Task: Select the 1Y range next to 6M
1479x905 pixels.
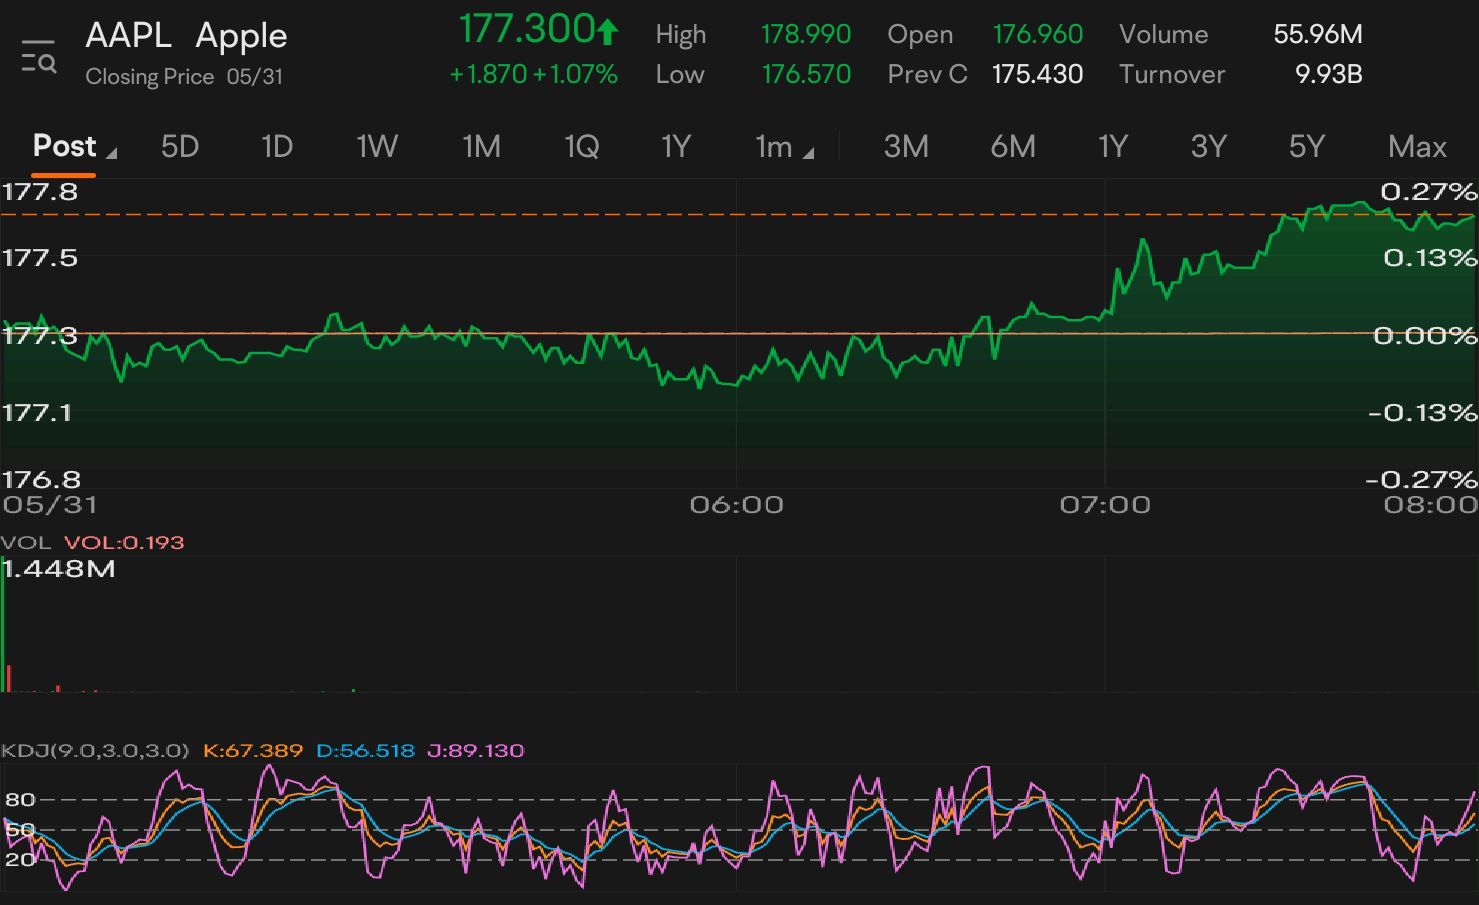Action: point(1113,147)
